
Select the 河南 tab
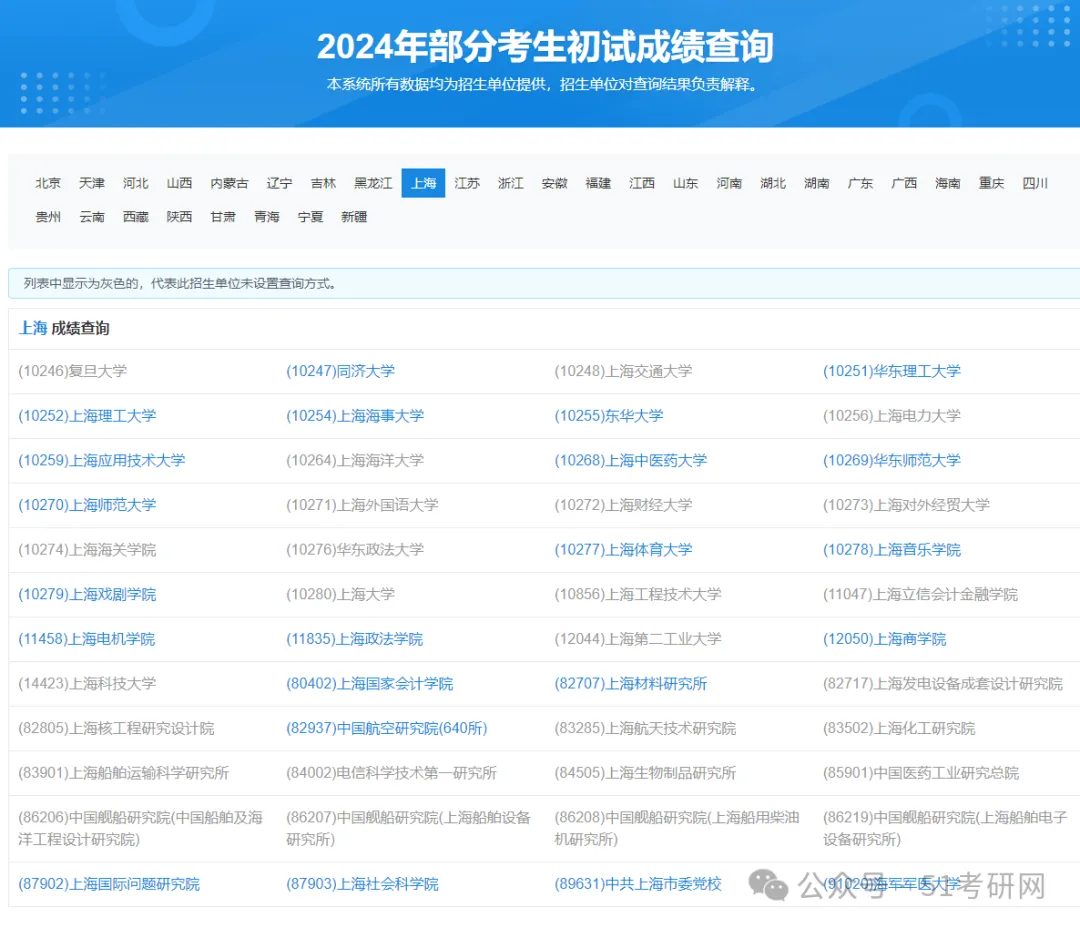(x=729, y=183)
